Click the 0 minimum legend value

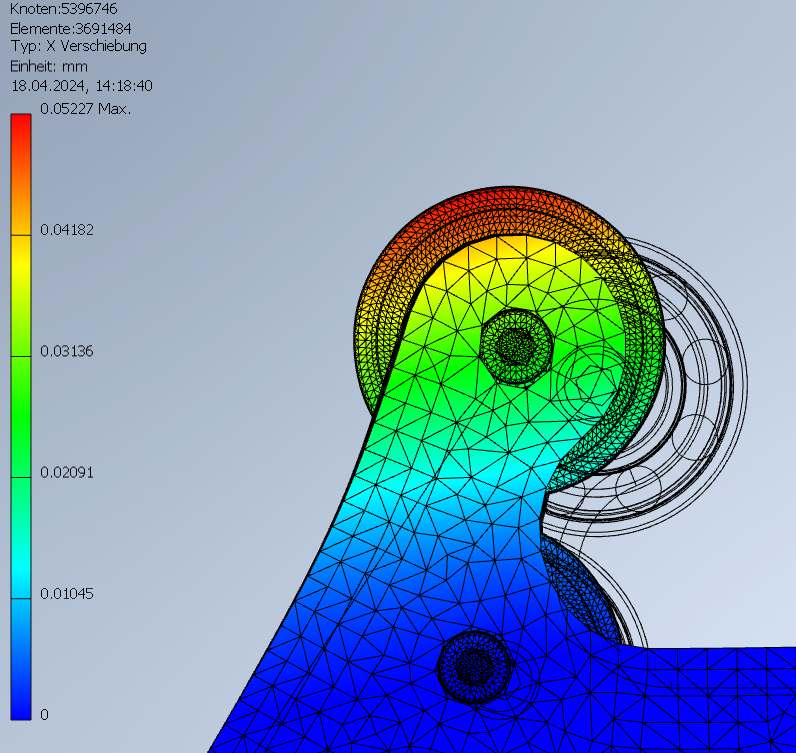[x=44, y=714]
